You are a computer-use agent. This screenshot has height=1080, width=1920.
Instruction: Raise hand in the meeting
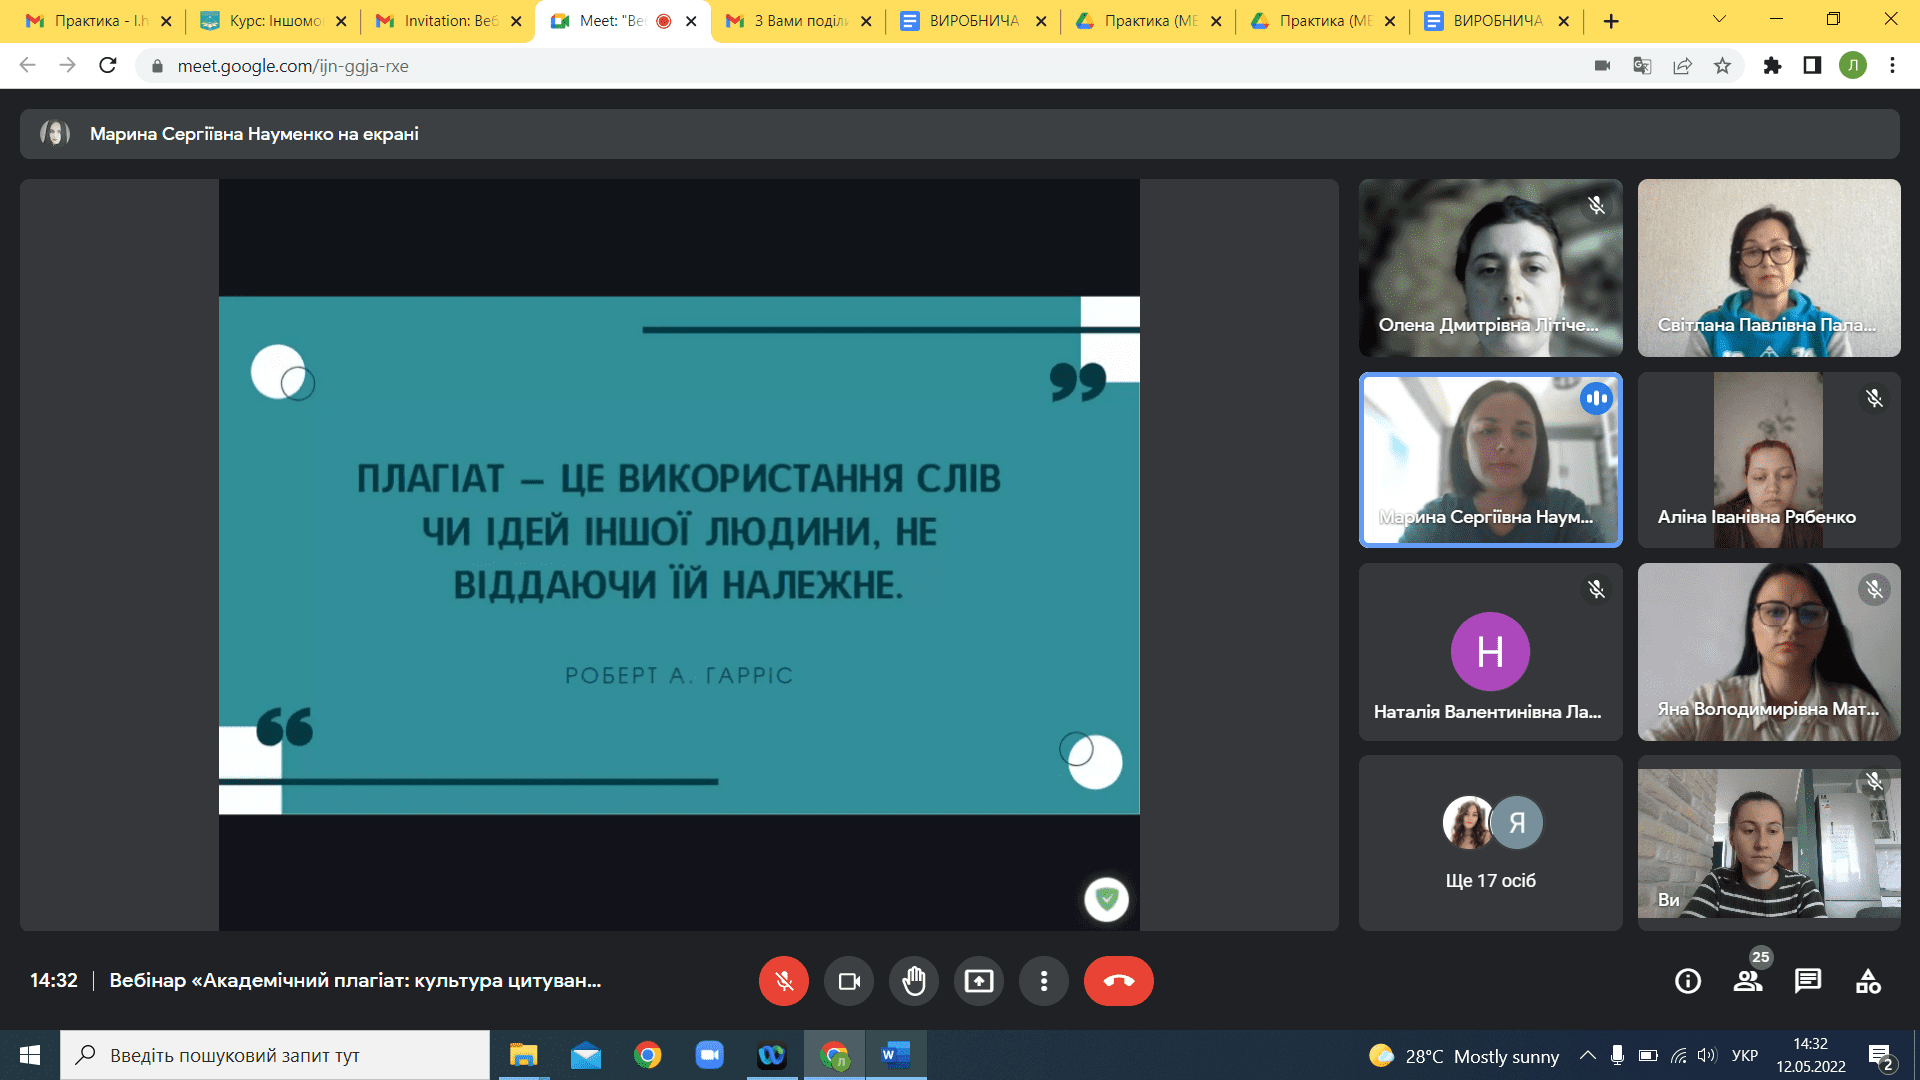pyautogui.click(x=914, y=981)
